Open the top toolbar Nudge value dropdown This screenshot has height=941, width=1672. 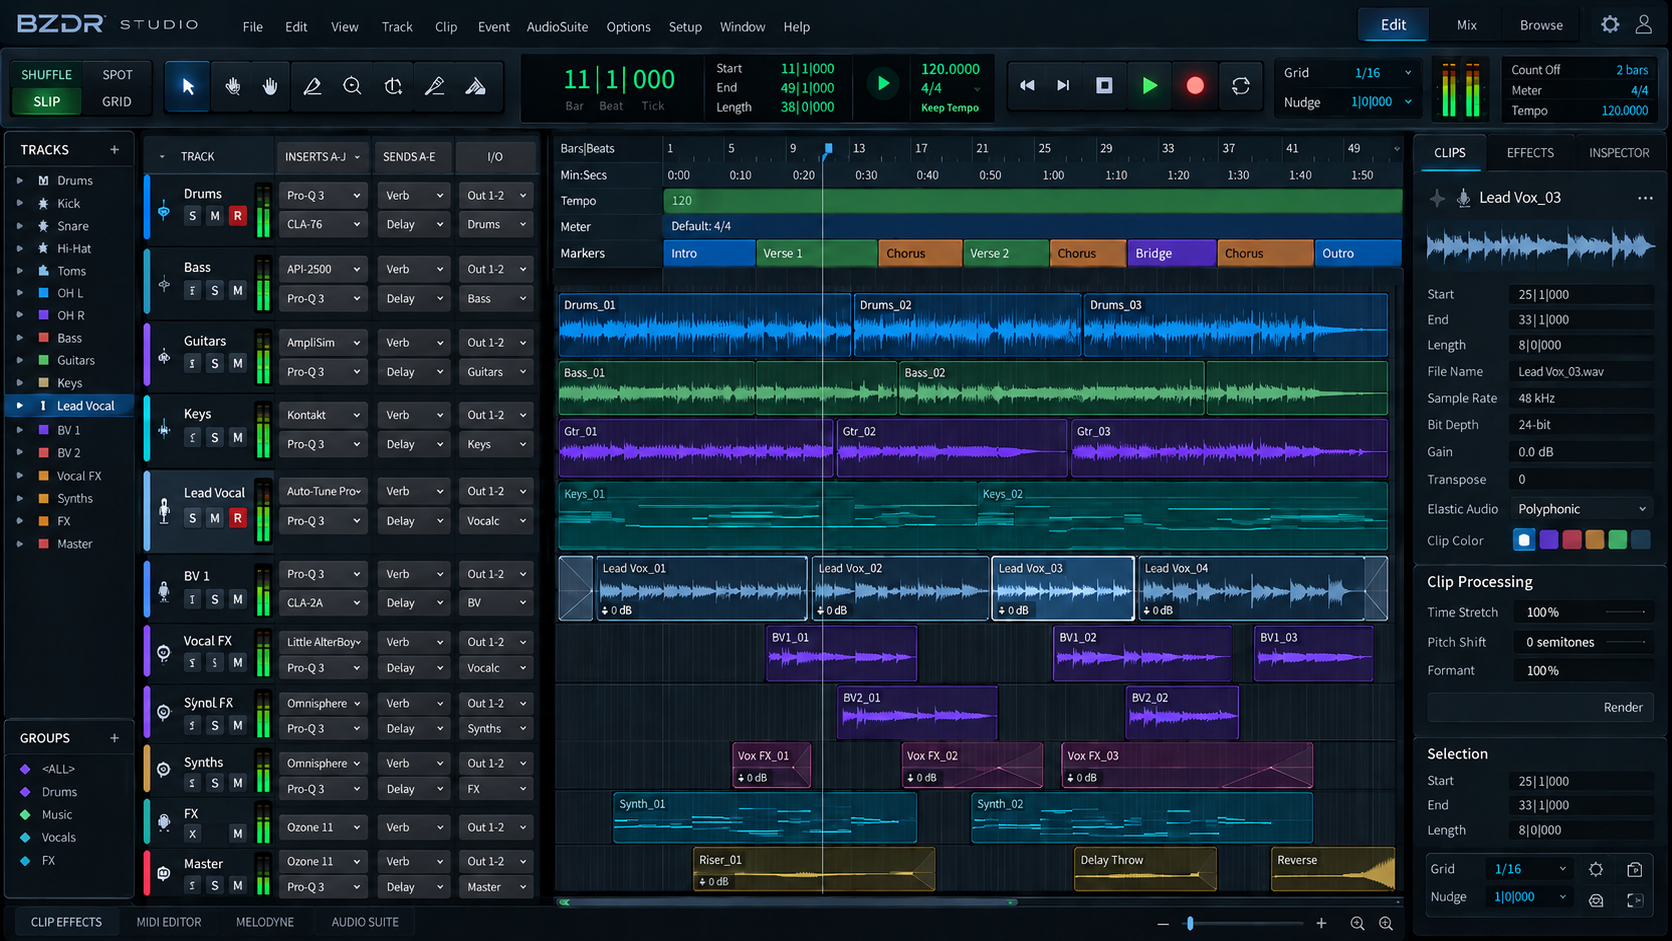(x=1381, y=102)
